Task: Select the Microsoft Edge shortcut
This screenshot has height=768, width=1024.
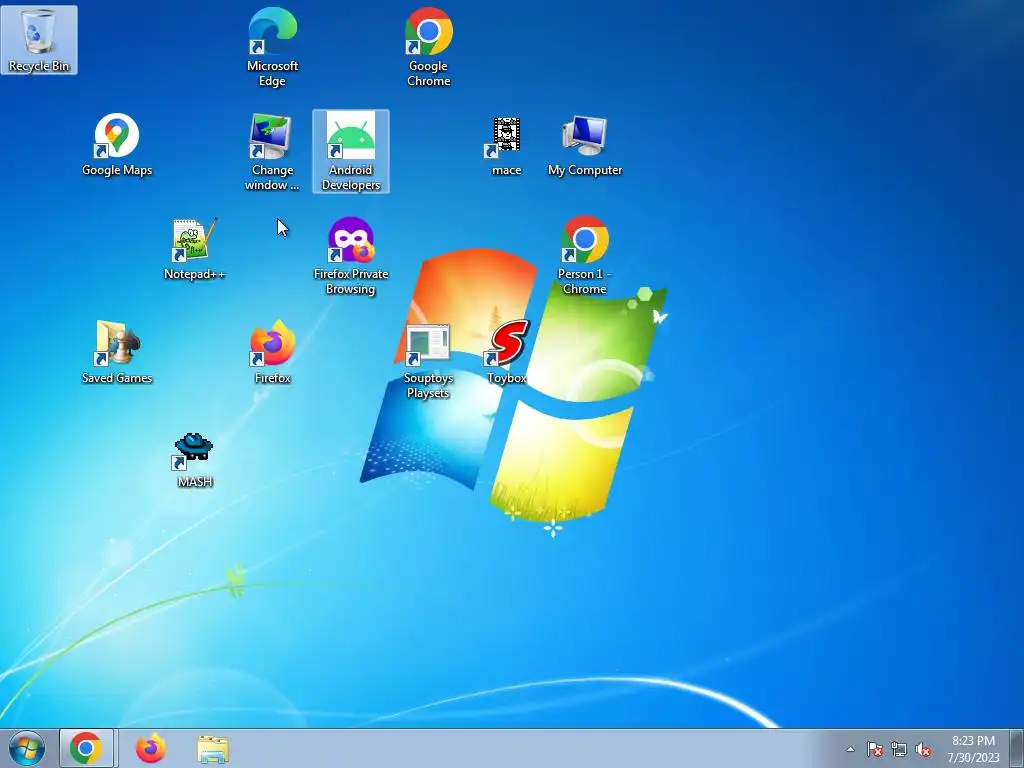Action: (272, 47)
